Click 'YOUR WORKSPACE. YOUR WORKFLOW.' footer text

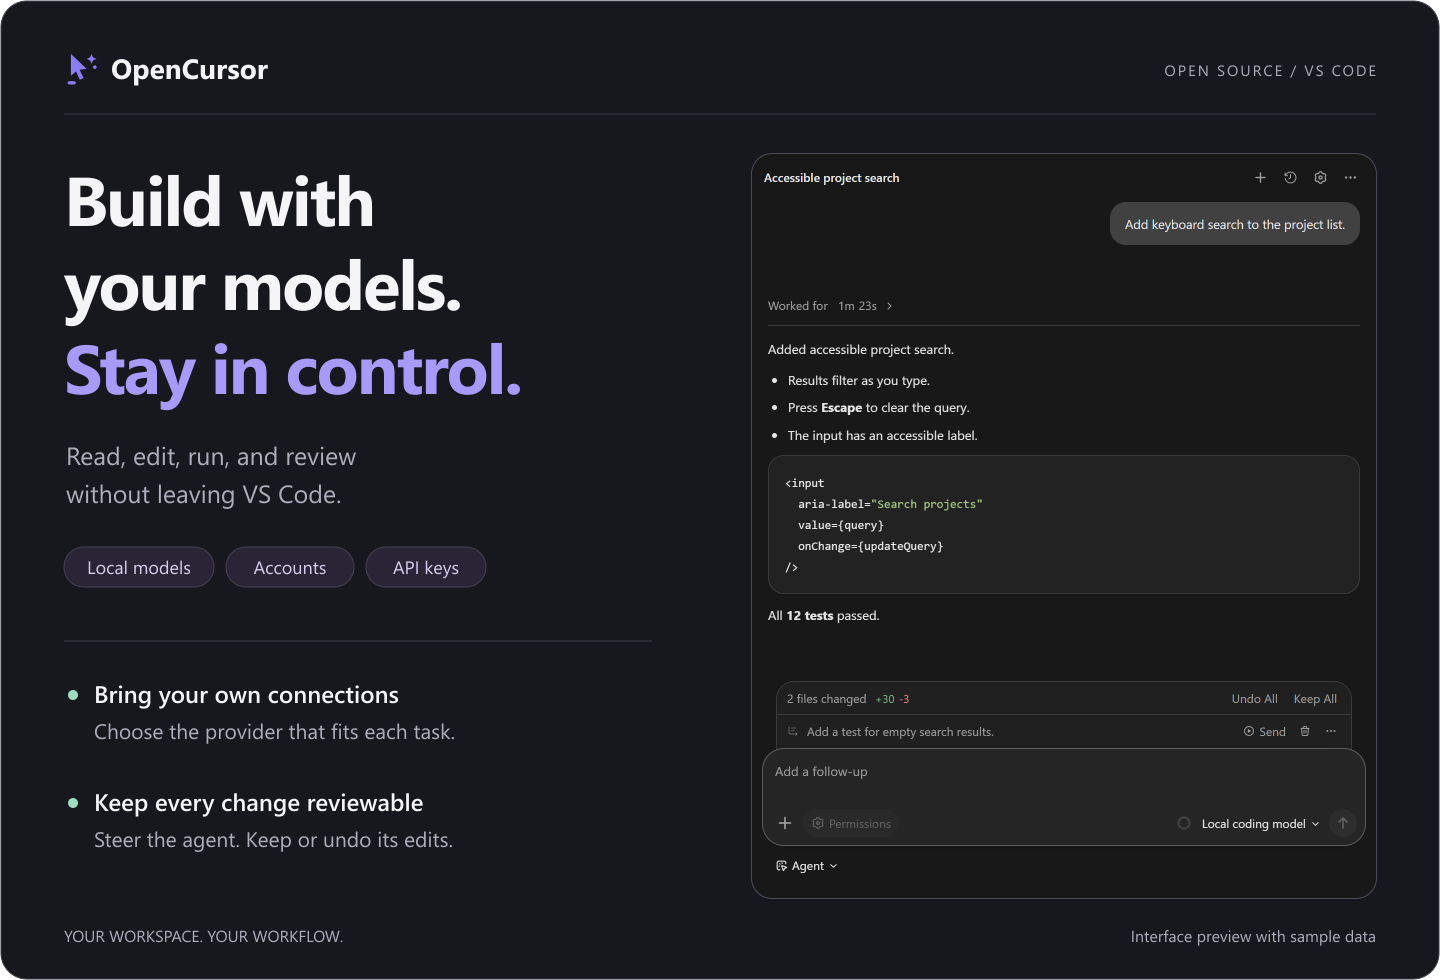pos(204,936)
